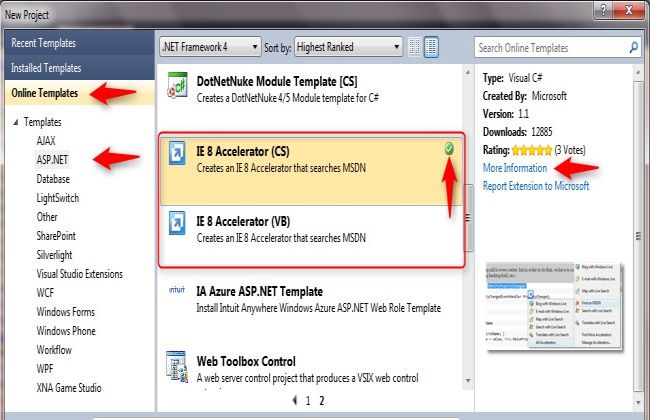
Task: Open the DotNetNuke Module Template icon
Action: [x=177, y=85]
